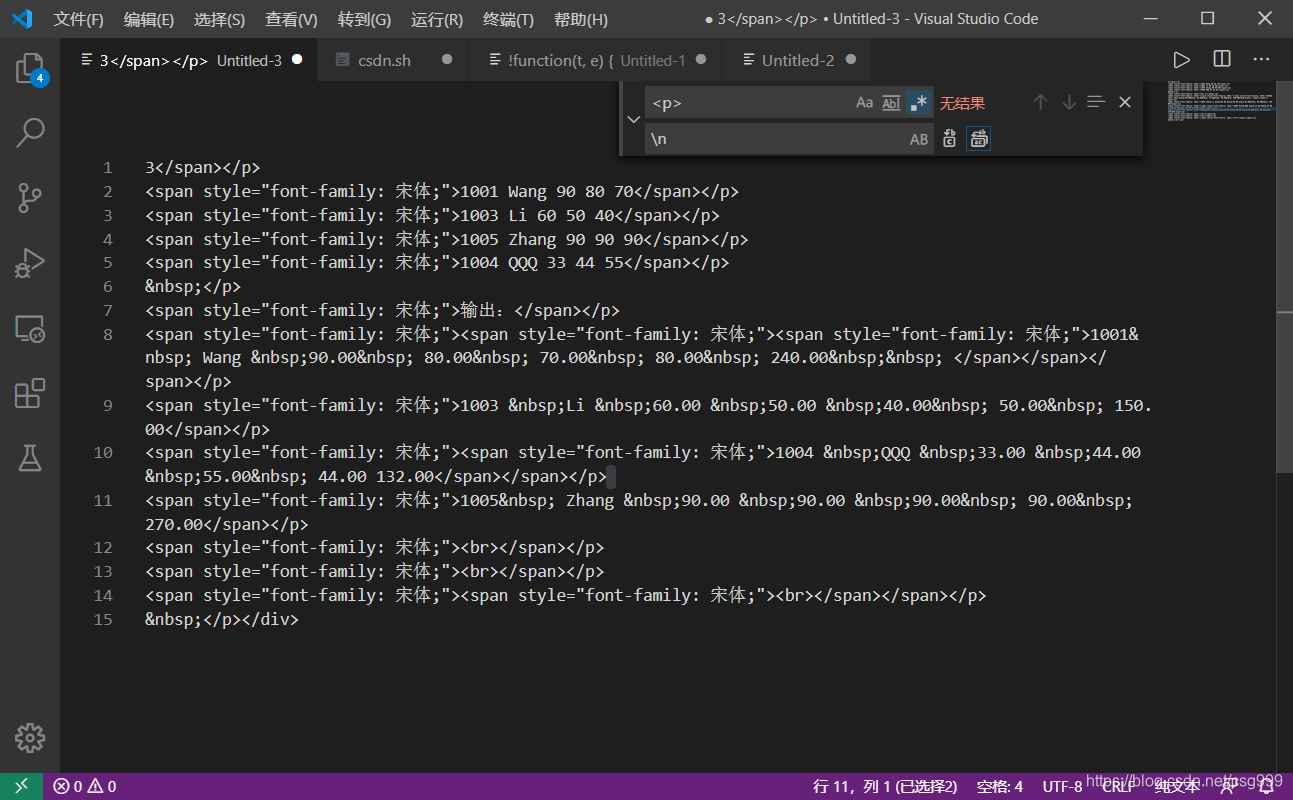This screenshot has width=1293, height=800.
Task: Split the editor to the right
Action: (1222, 60)
